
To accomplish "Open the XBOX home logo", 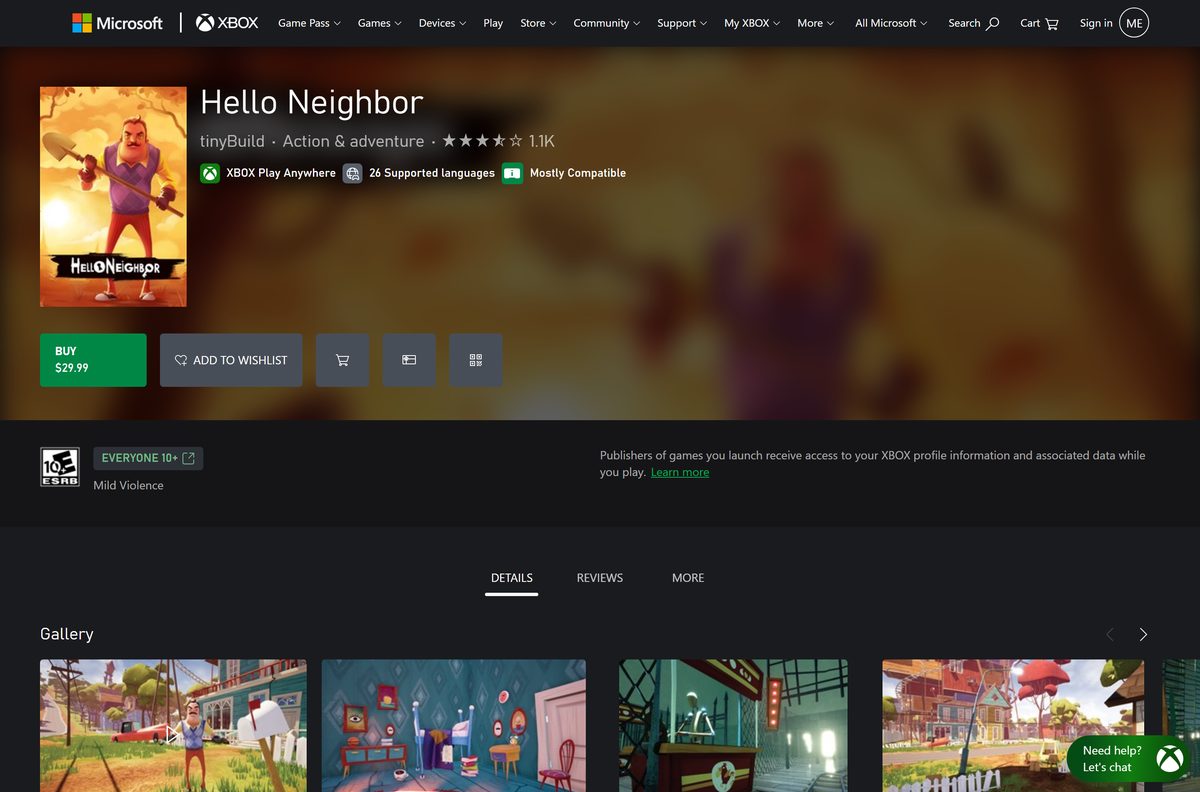I will click(x=227, y=23).
